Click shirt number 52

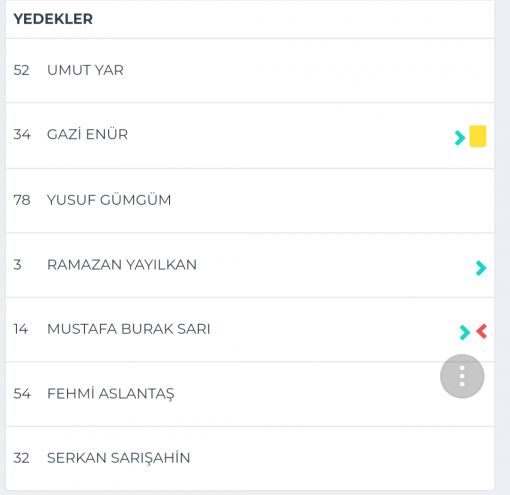(x=21, y=70)
